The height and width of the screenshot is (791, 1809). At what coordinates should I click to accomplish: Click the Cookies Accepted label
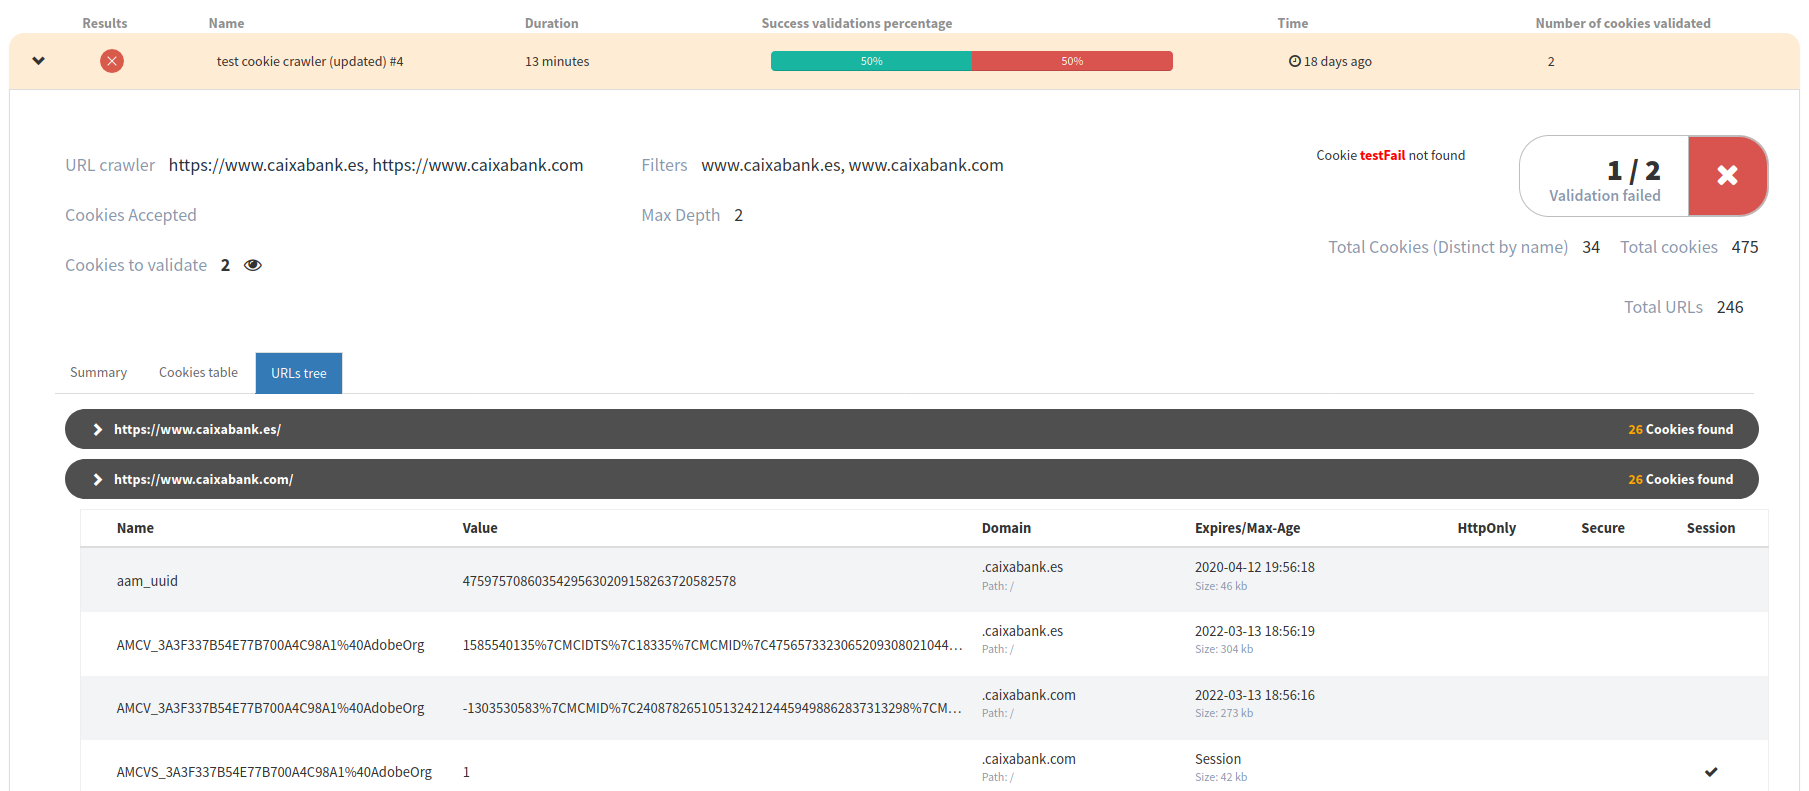pyautogui.click(x=131, y=215)
